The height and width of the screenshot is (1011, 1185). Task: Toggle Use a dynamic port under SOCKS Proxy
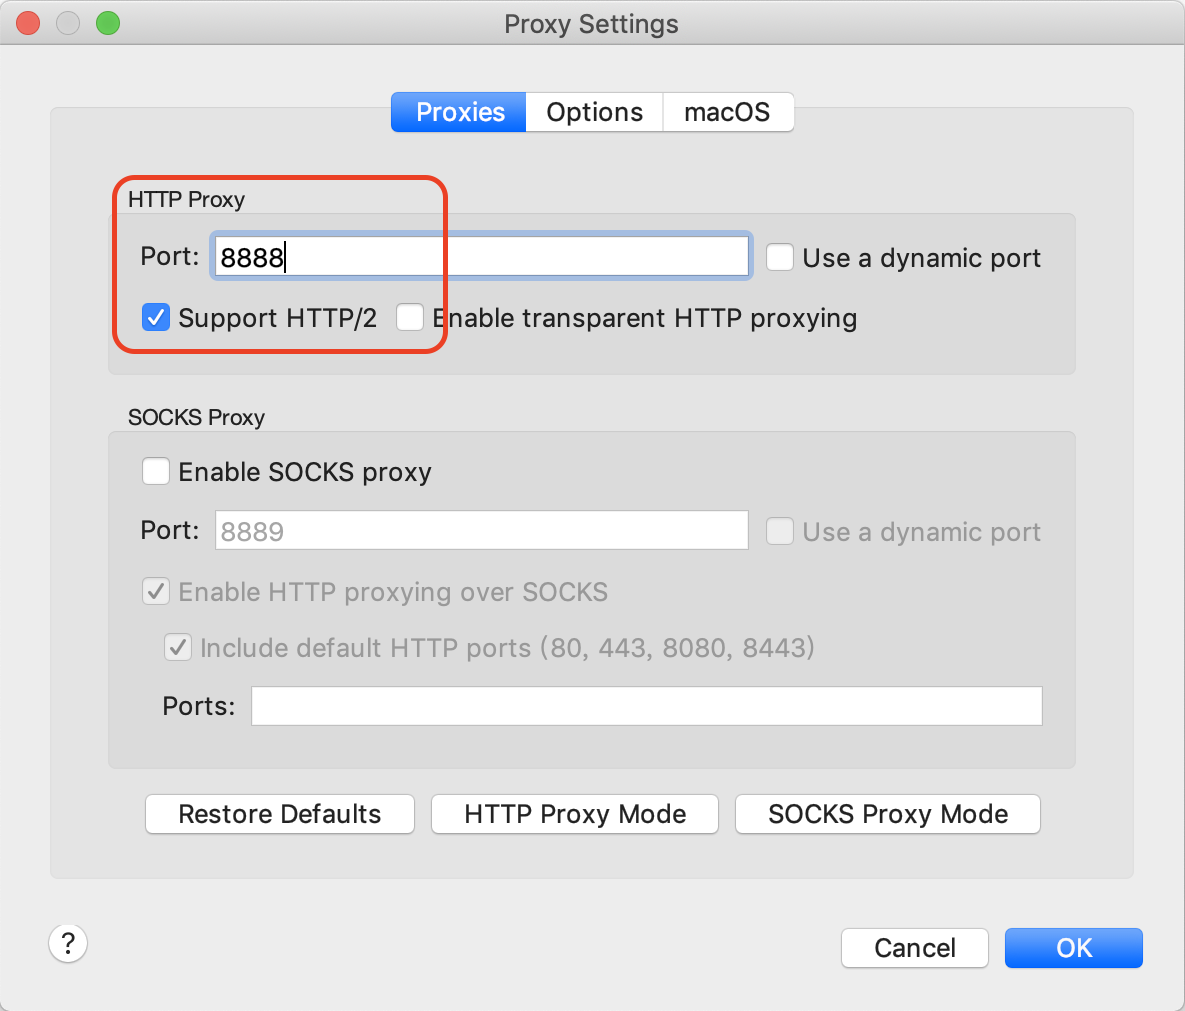click(779, 531)
